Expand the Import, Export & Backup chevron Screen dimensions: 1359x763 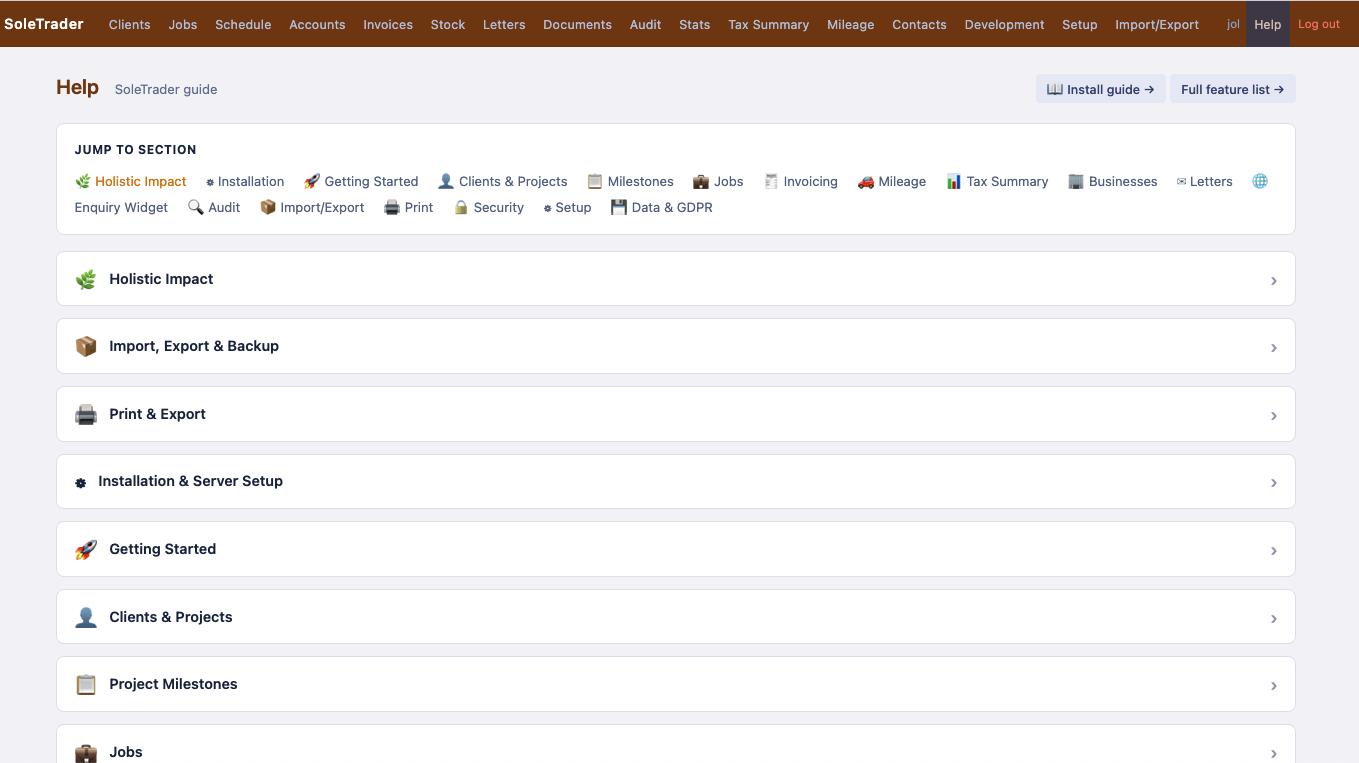point(1274,348)
